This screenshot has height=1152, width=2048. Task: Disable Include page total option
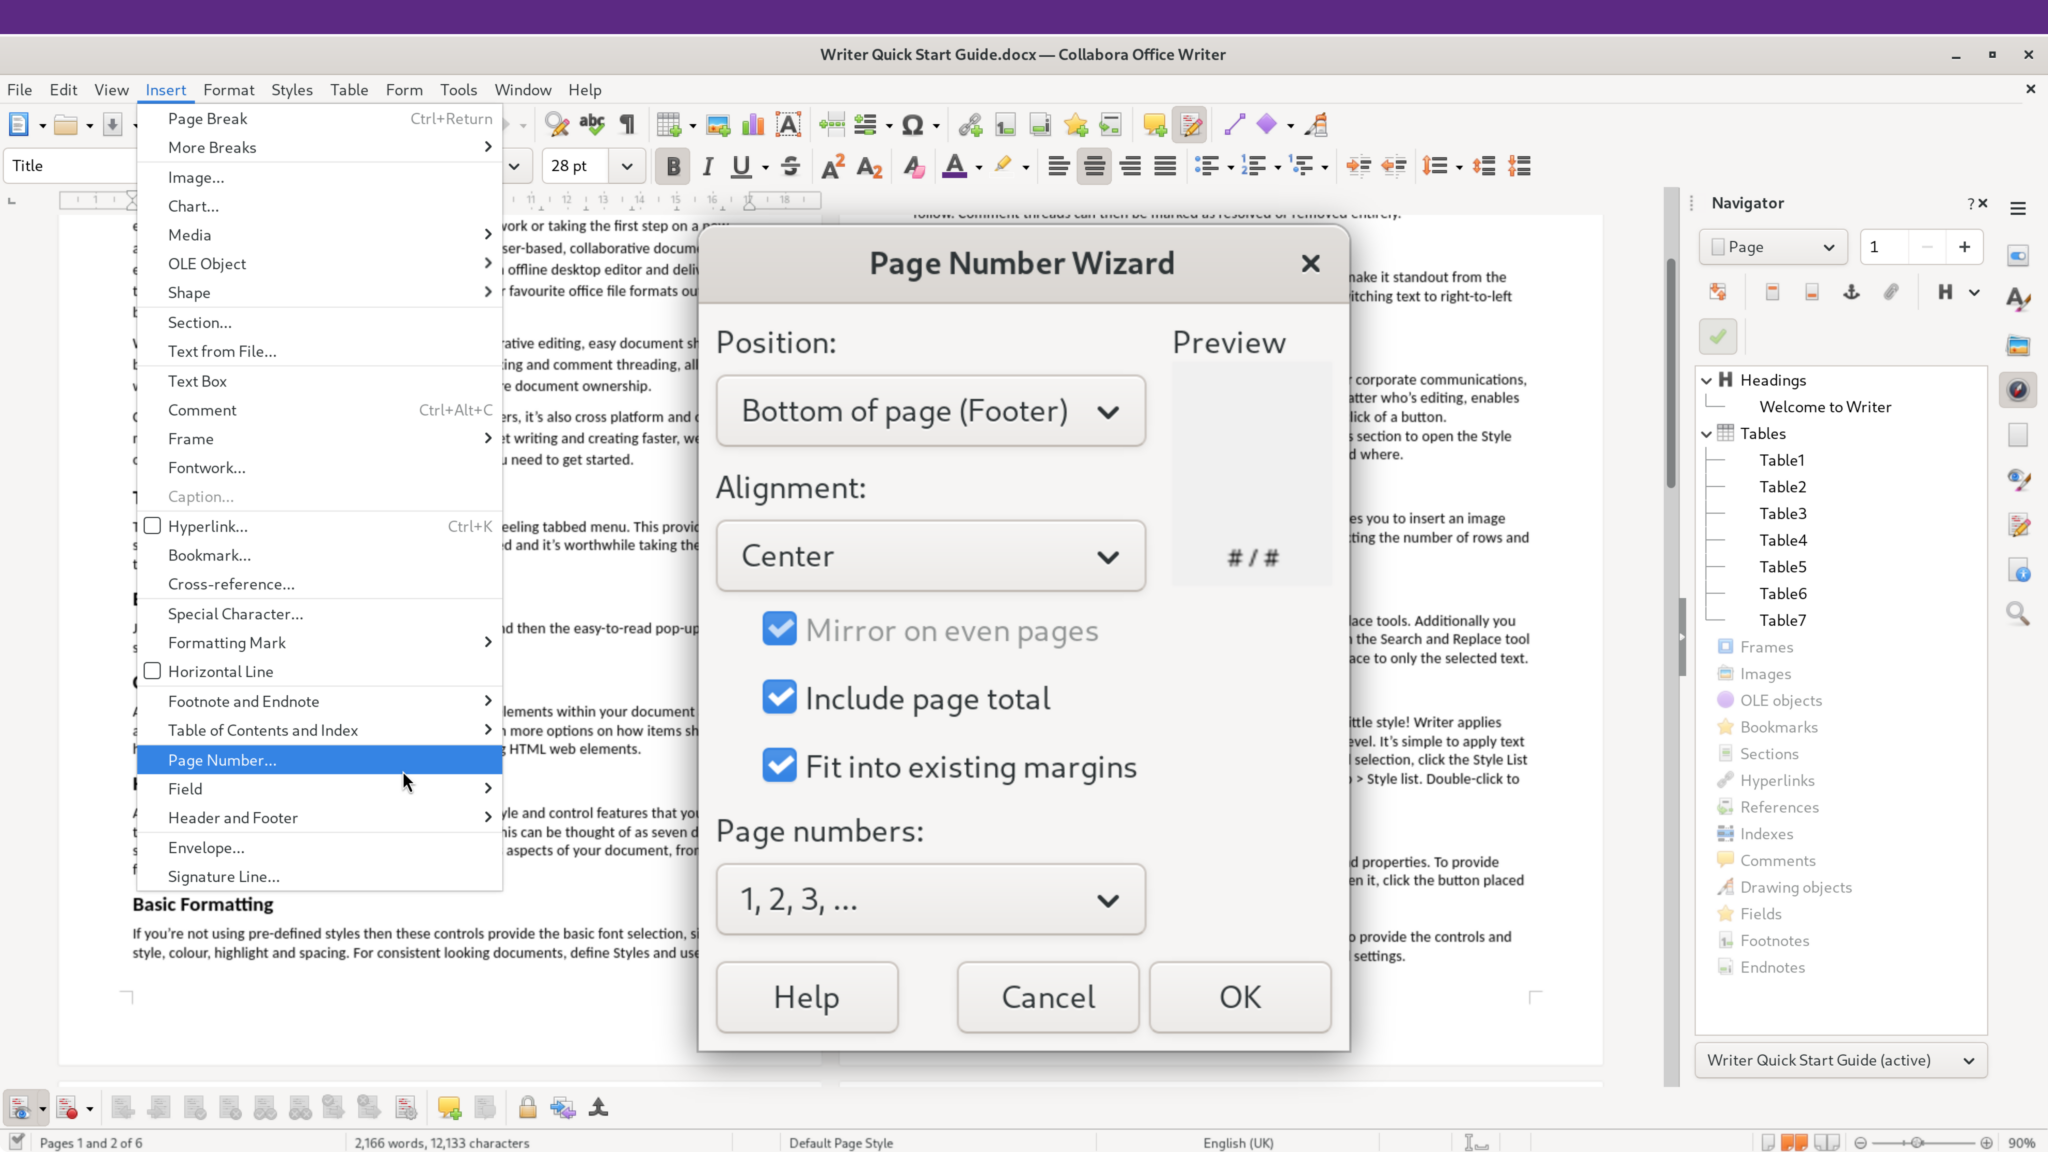780,697
